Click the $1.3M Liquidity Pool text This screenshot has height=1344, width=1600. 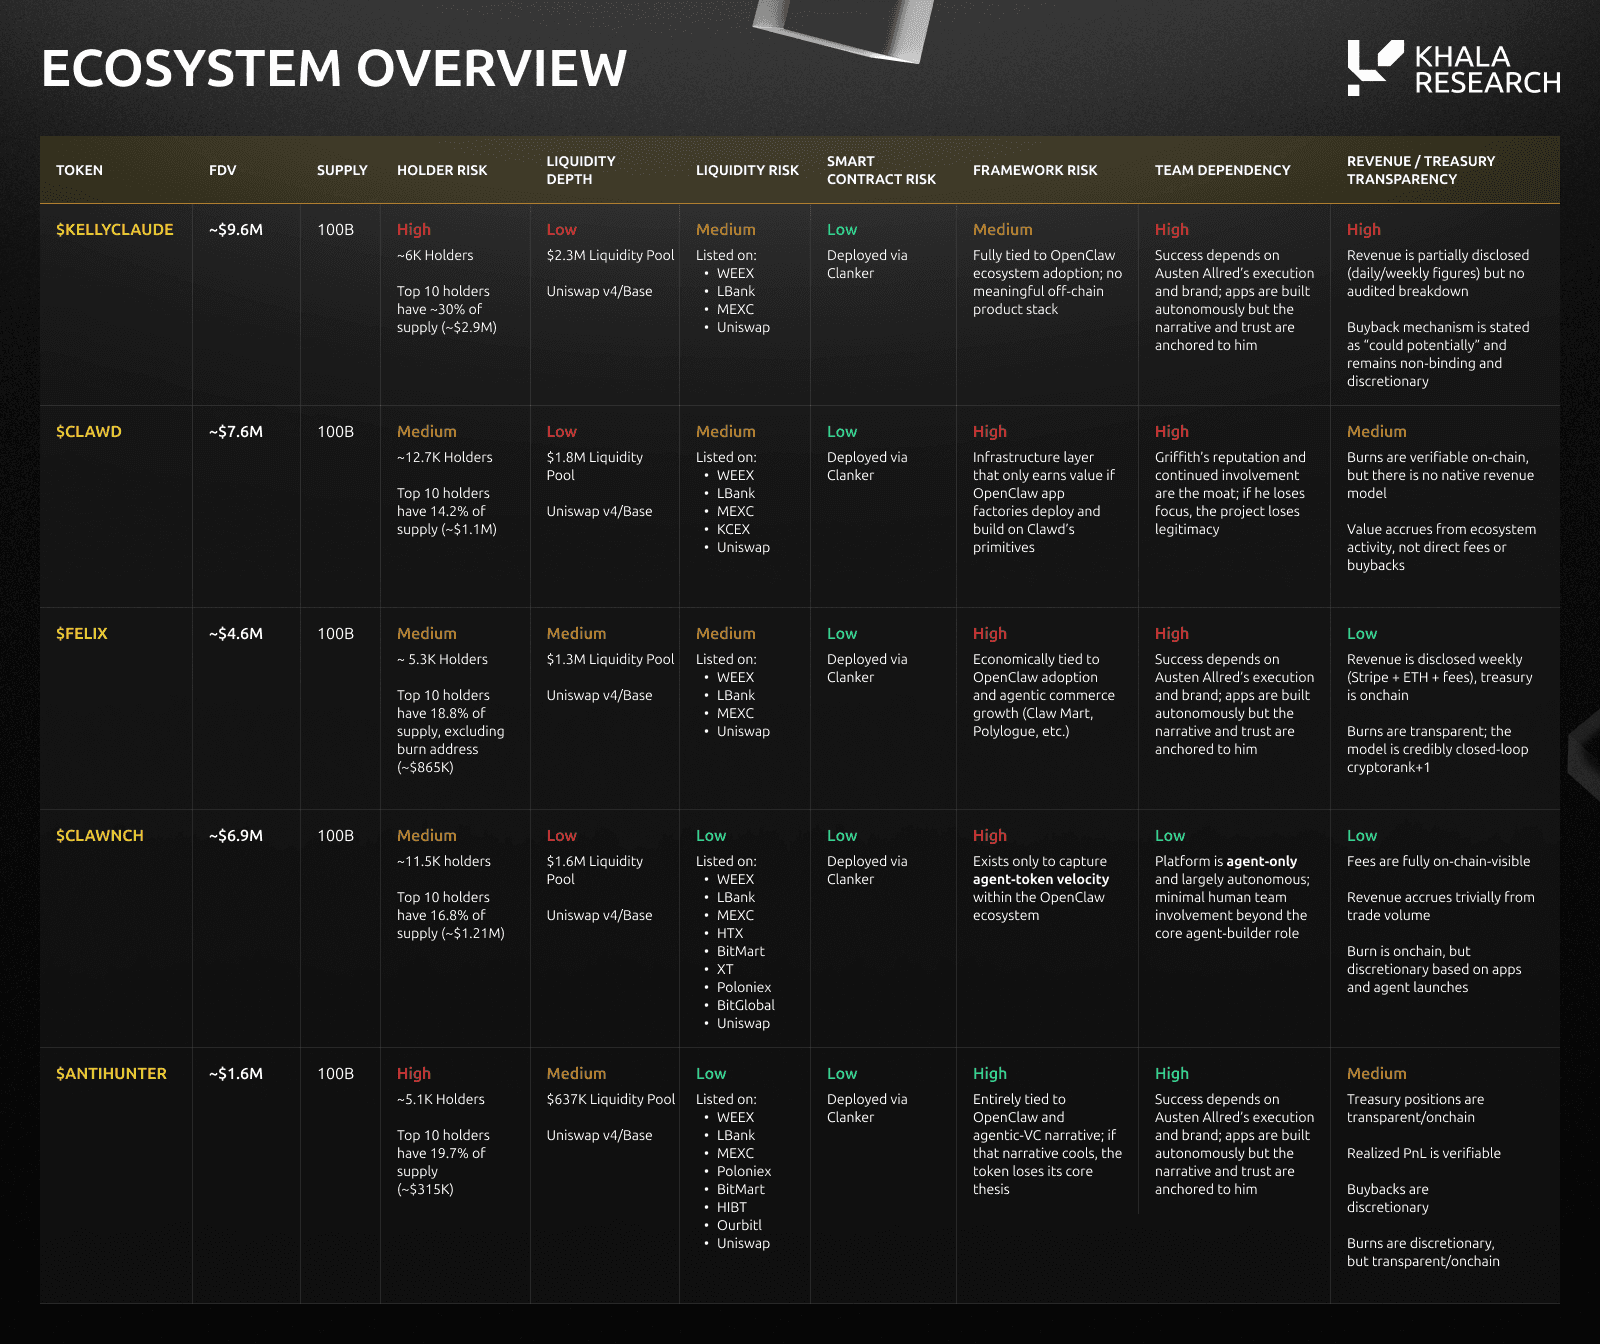[x=610, y=659]
